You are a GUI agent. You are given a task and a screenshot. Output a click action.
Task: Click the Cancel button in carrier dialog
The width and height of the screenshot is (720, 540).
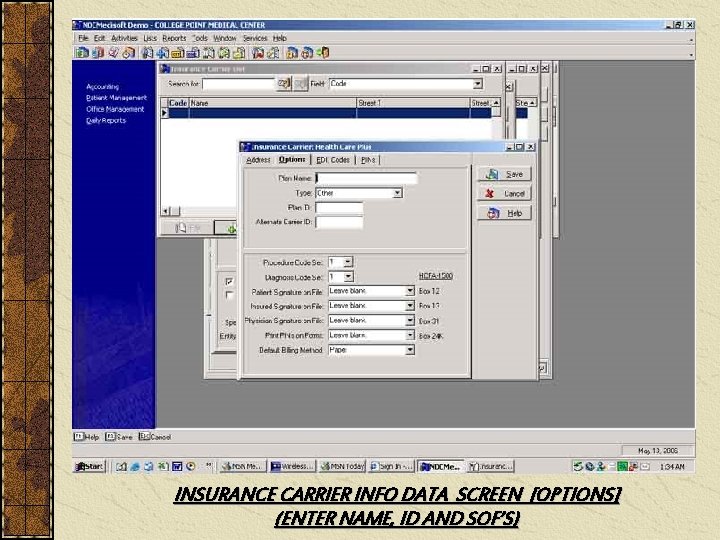click(504, 193)
